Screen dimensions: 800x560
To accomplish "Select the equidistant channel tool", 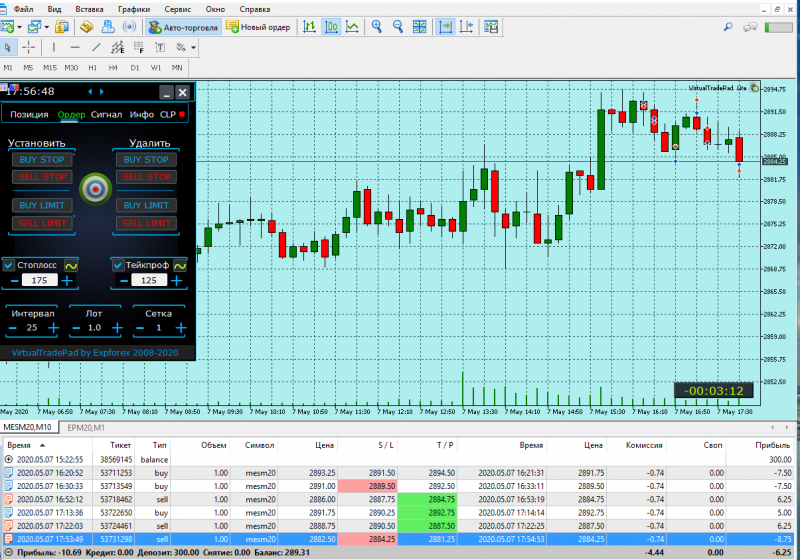I will (117, 47).
